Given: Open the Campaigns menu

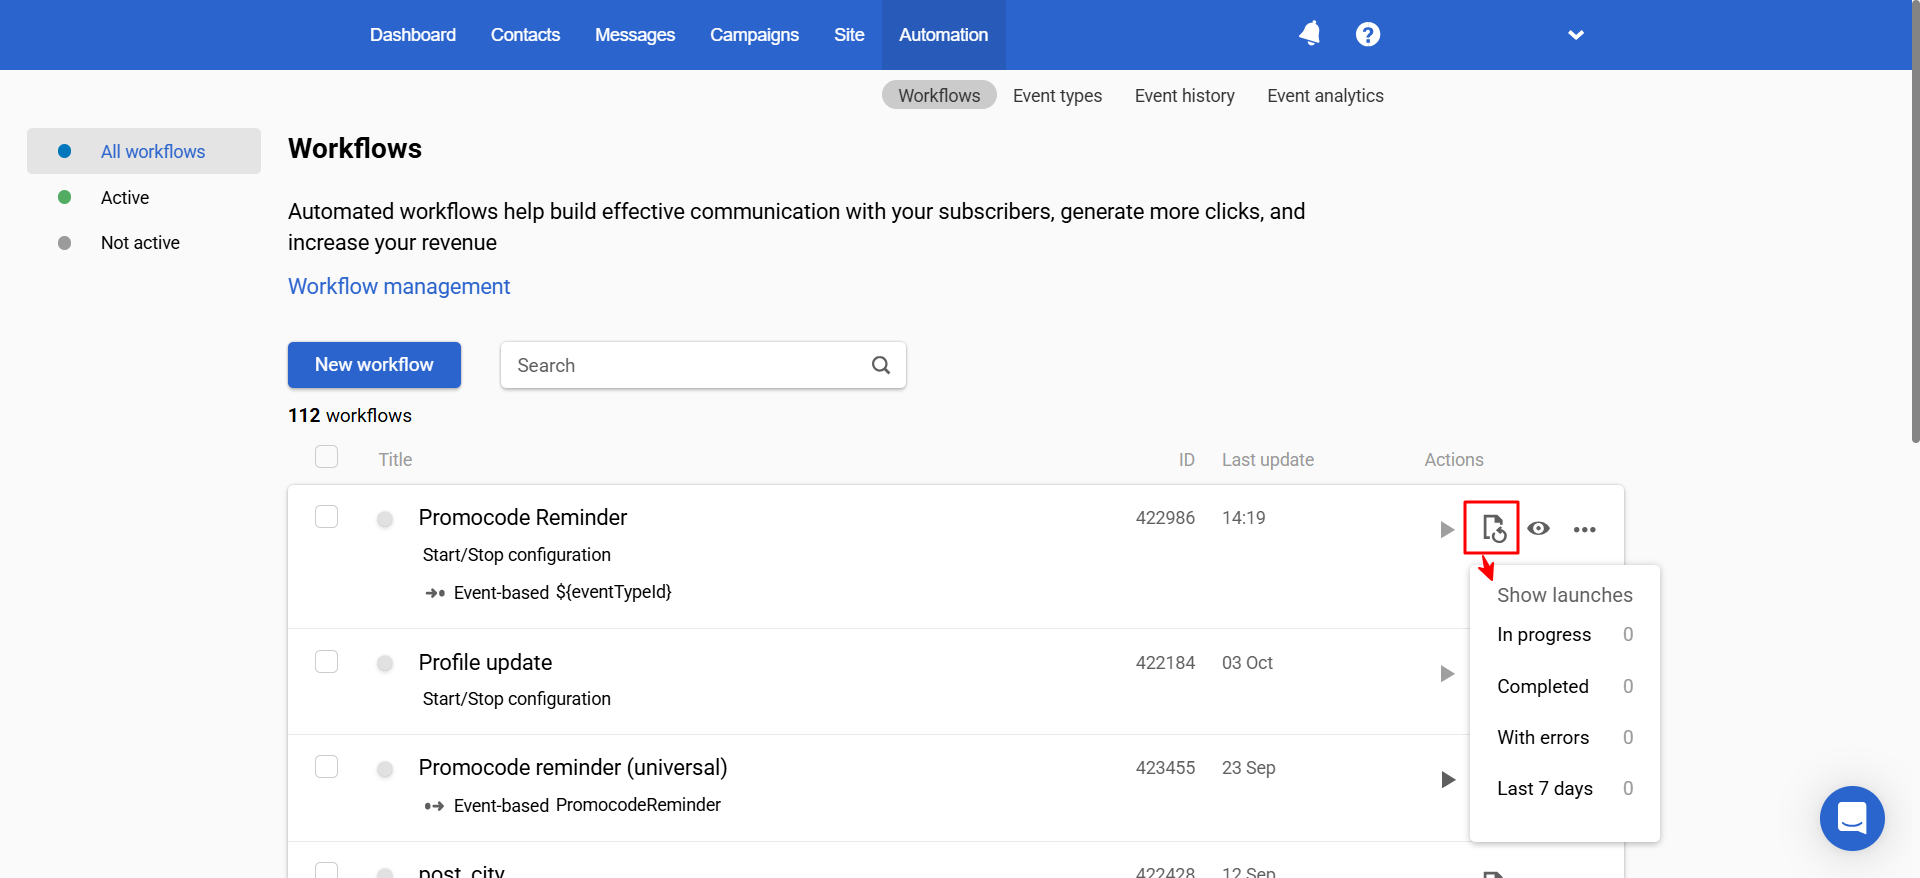Looking at the screenshot, I should tap(754, 35).
